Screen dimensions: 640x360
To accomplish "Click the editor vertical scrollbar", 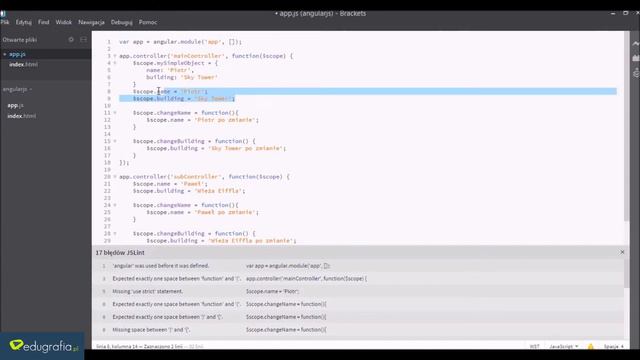I will click(627, 127).
